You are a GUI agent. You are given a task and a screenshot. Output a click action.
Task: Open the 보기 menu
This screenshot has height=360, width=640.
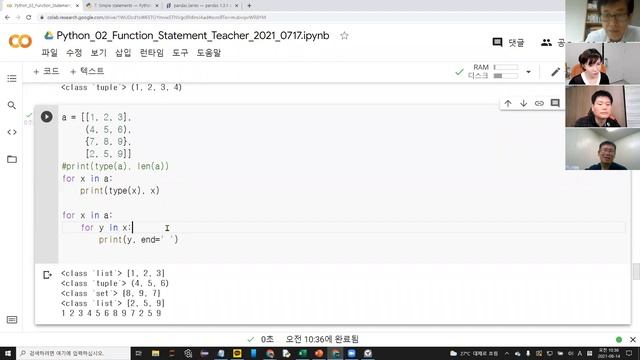click(x=98, y=53)
